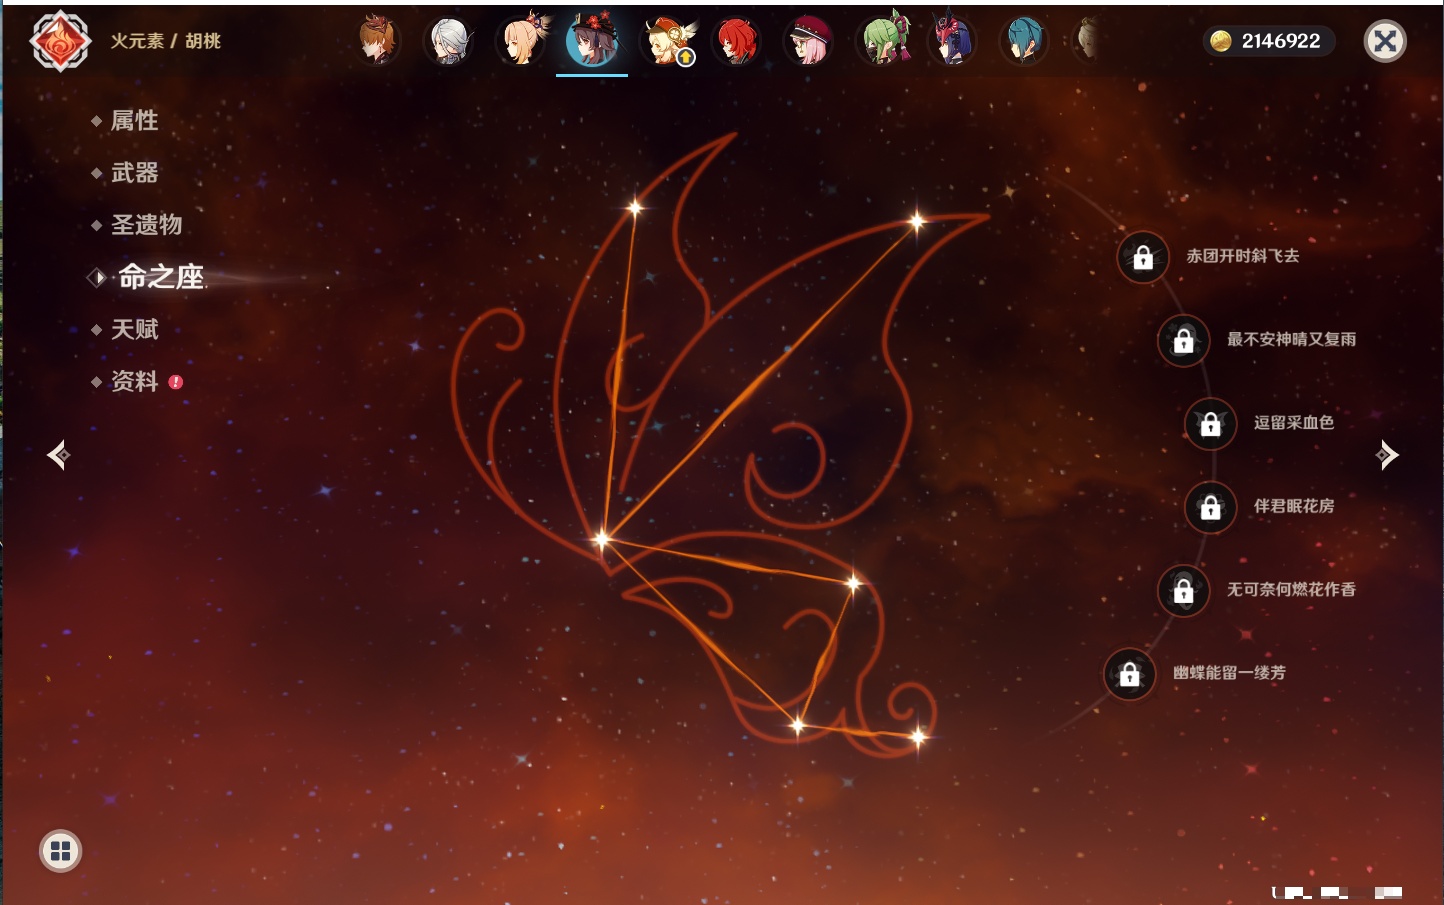The height and width of the screenshot is (905, 1444).
Task: Open the 资料 profile tab
Action: [x=134, y=381]
